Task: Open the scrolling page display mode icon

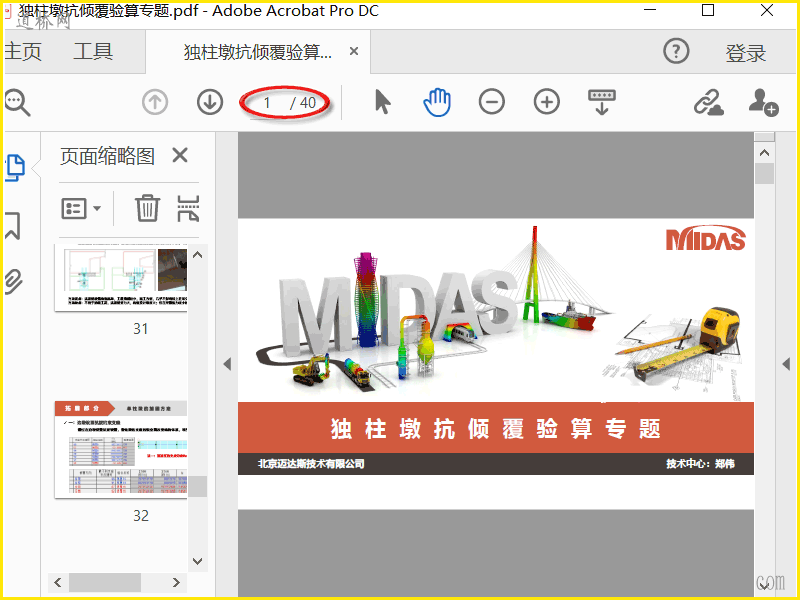Action: coord(602,102)
